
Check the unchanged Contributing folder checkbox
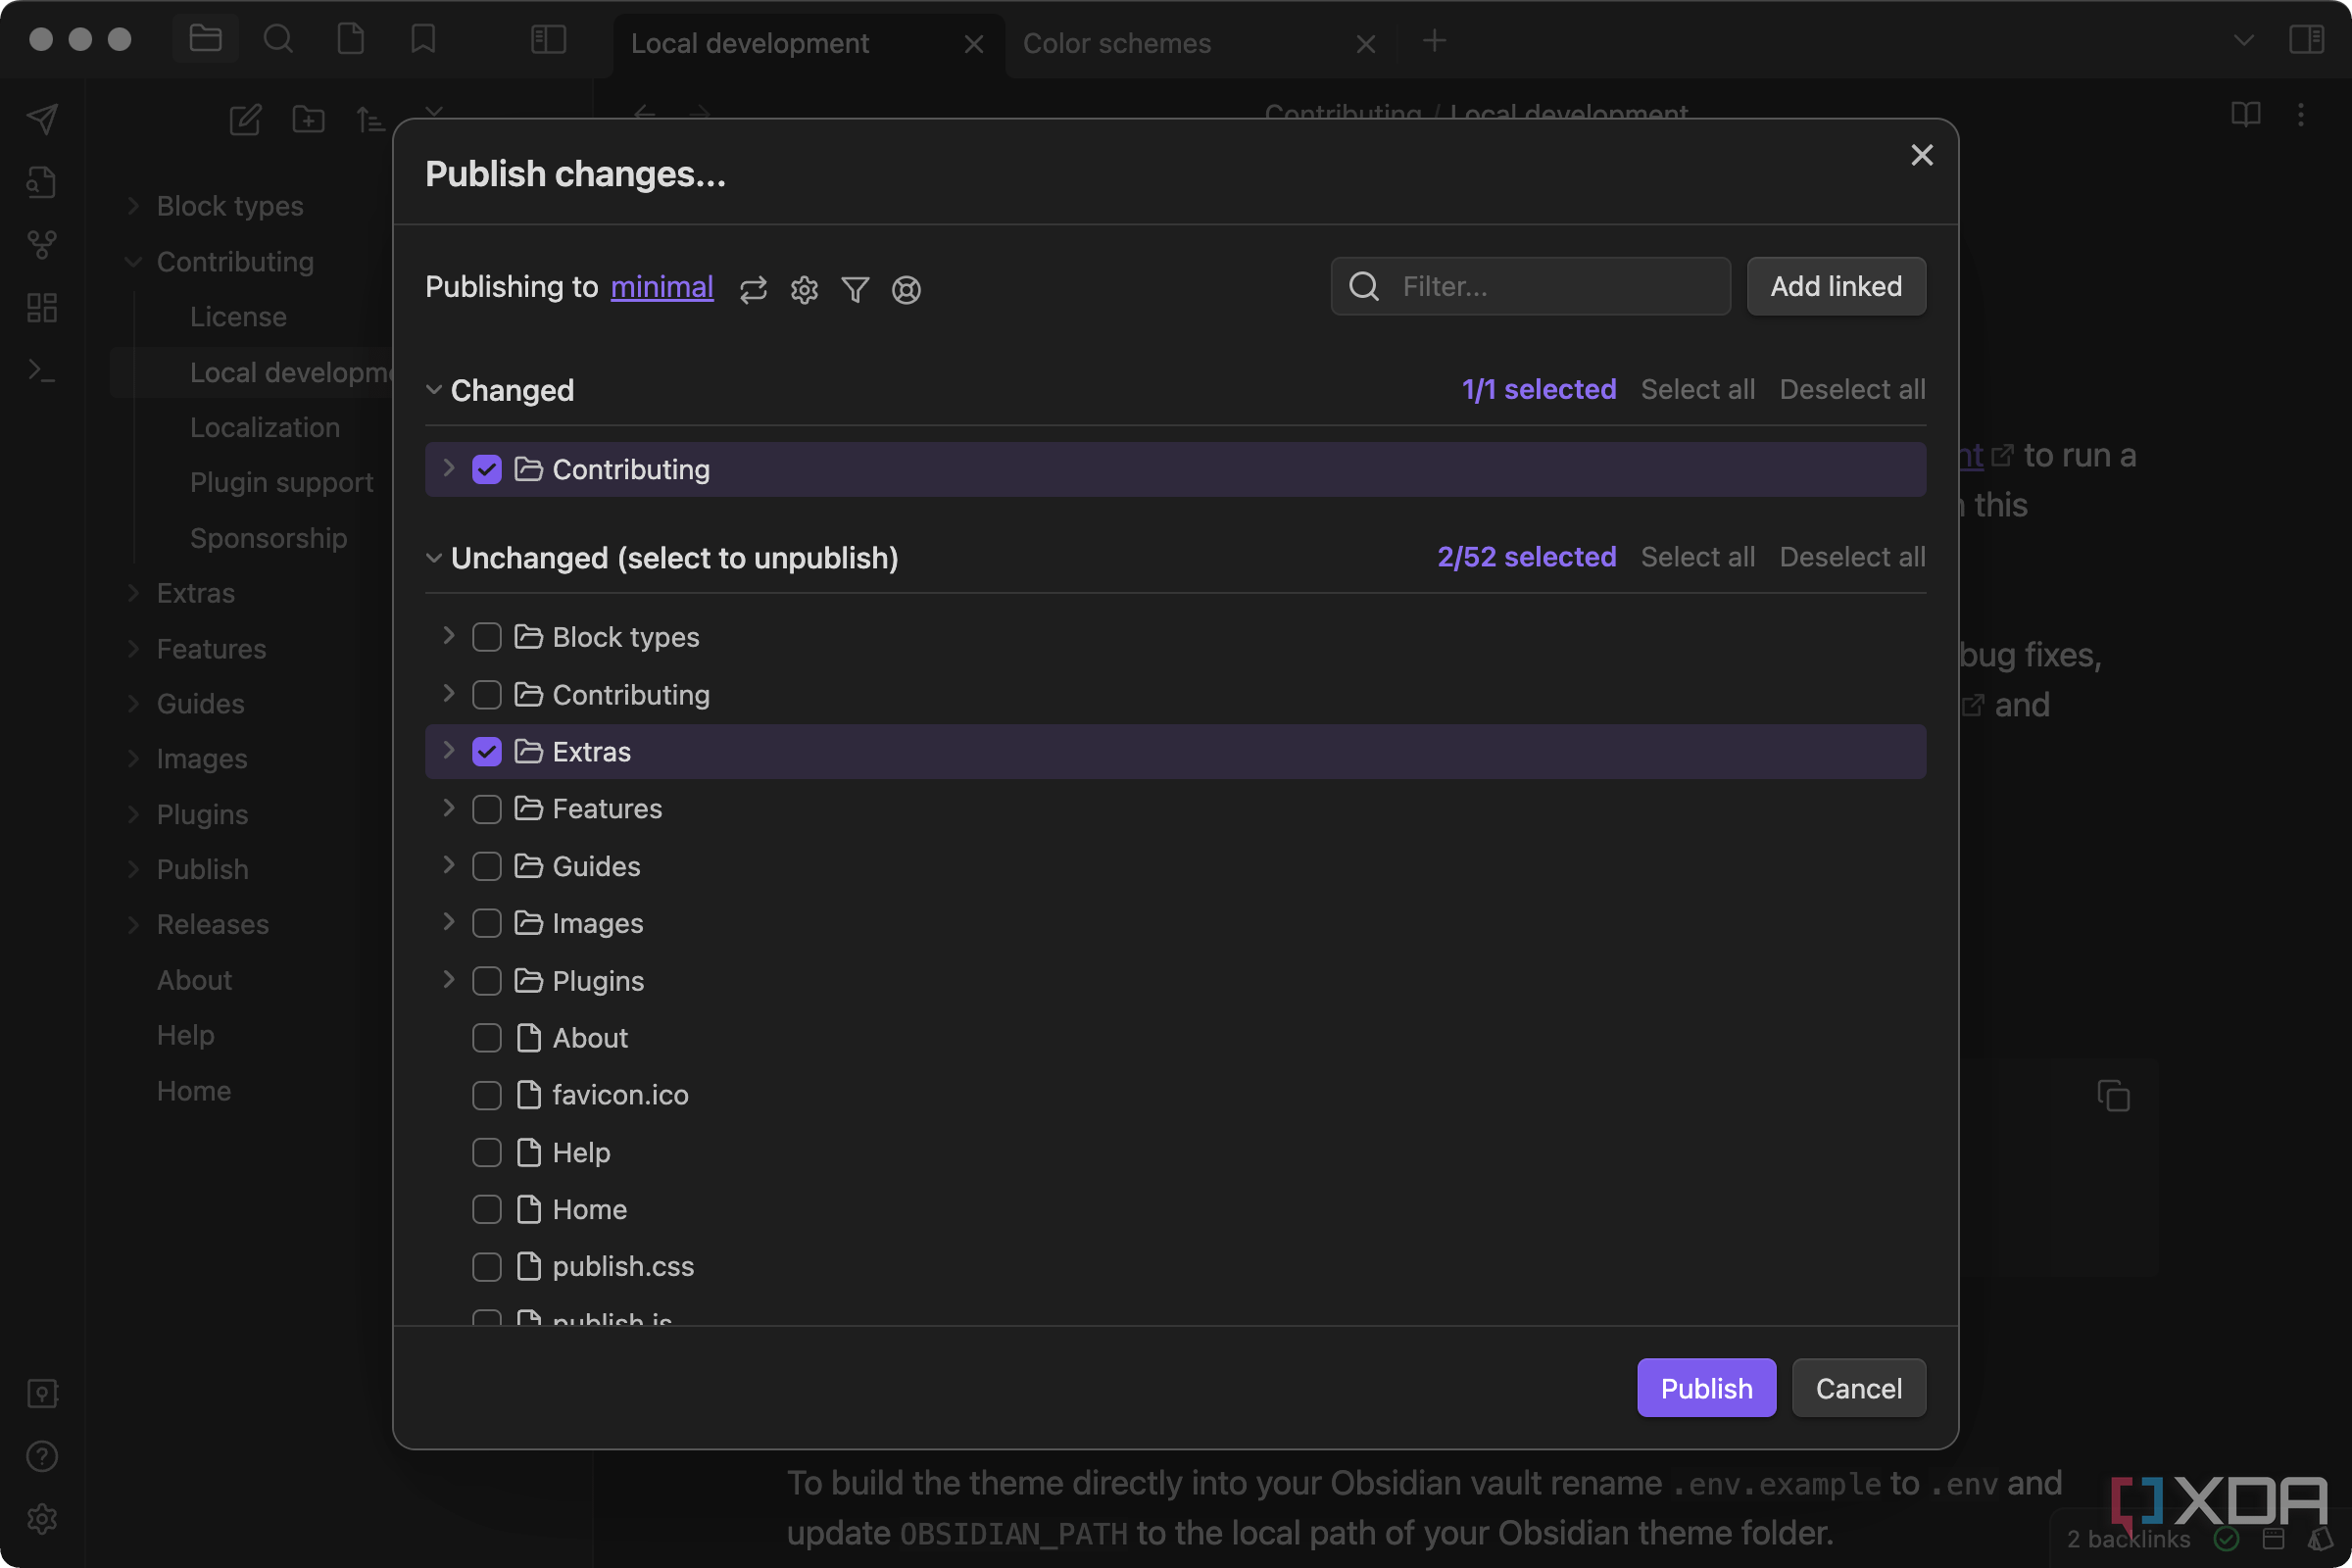(x=486, y=694)
